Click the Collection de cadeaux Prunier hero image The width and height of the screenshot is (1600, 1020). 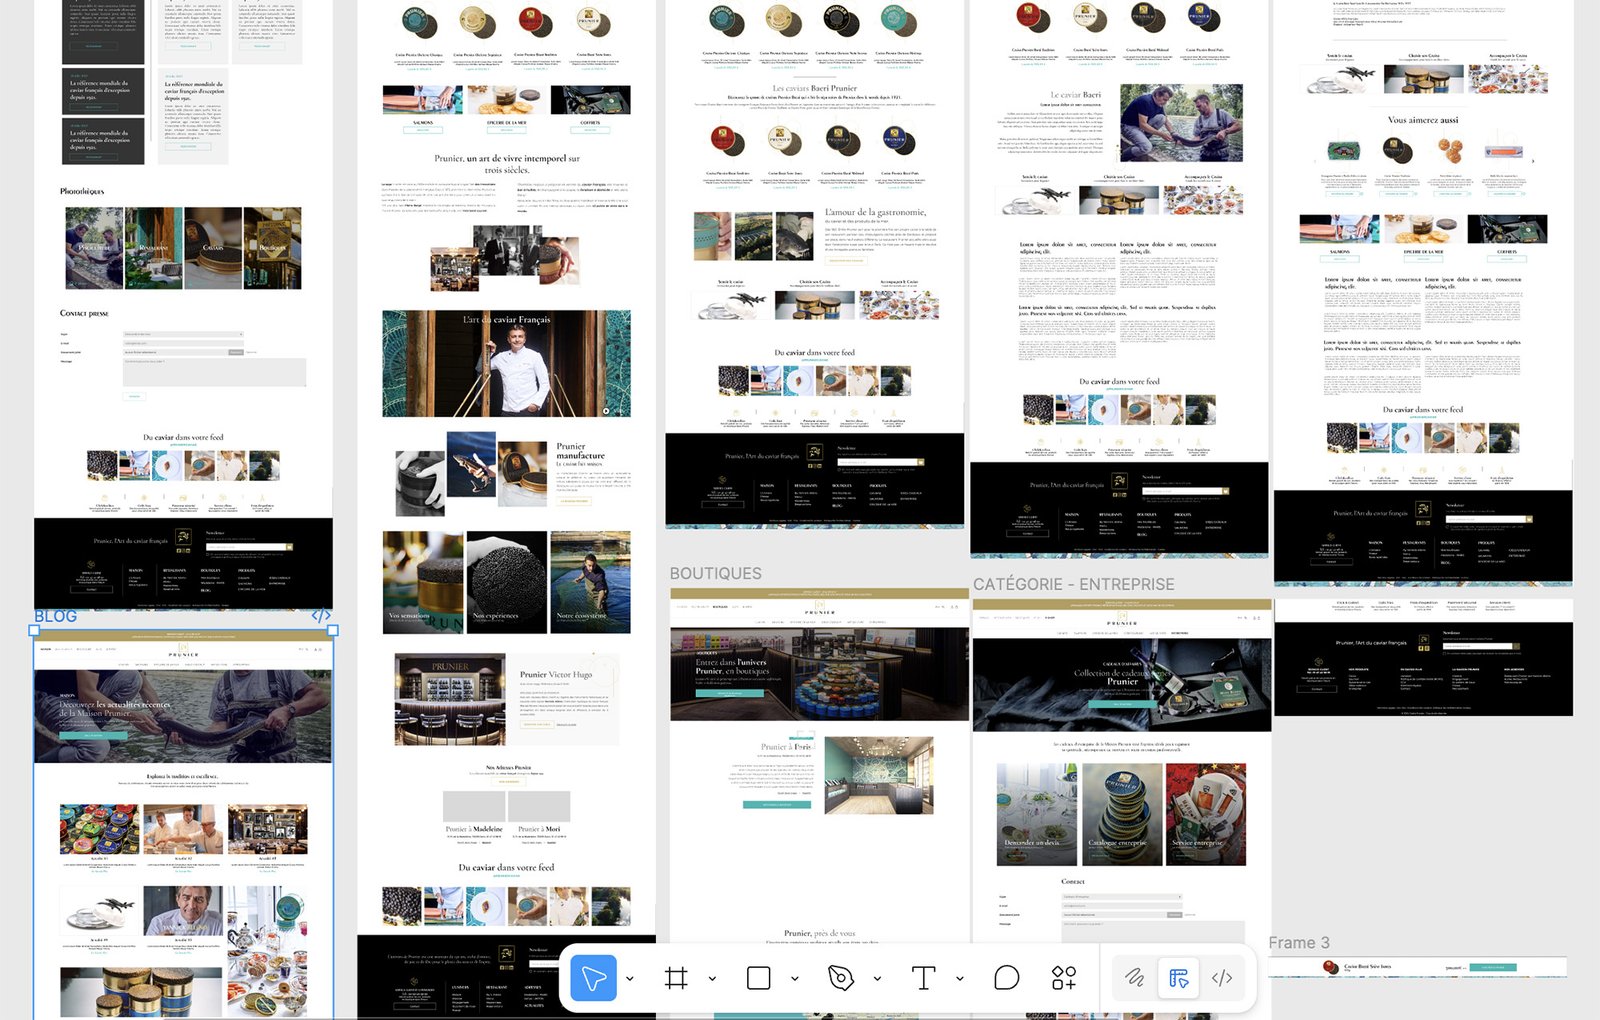pyautogui.click(x=1122, y=686)
